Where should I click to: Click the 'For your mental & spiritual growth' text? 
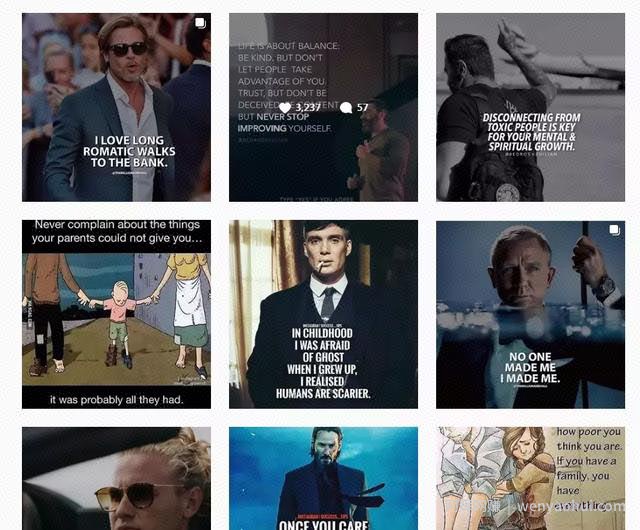tap(531, 142)
